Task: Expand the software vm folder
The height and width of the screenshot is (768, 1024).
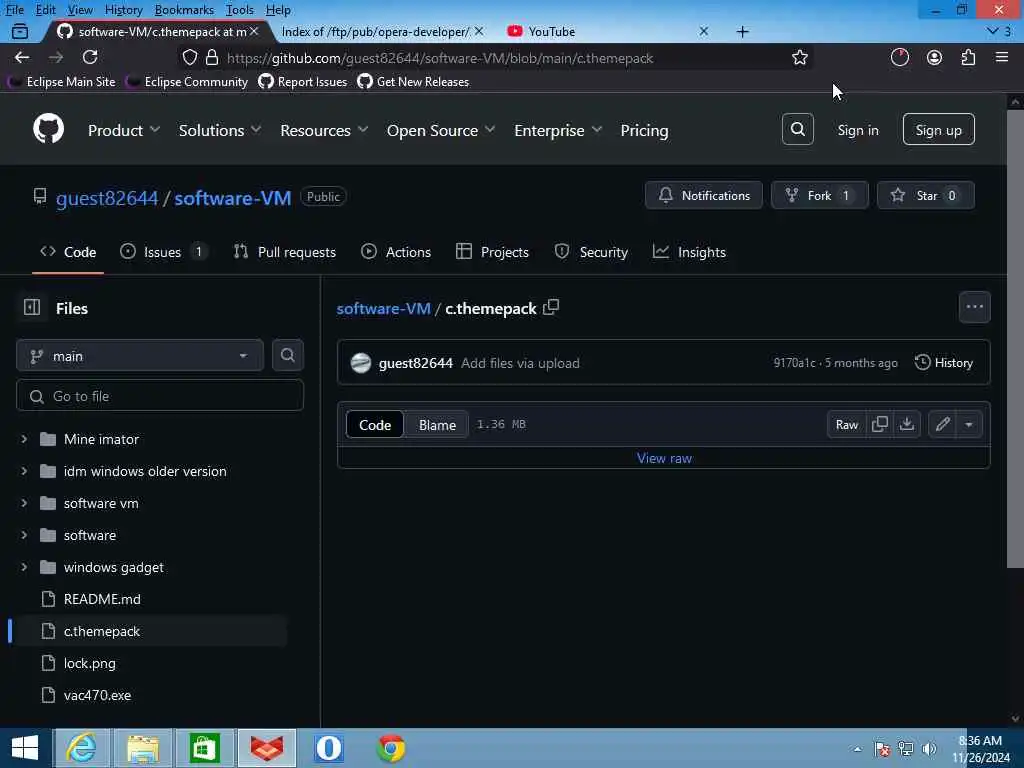Action: point(24,503)
